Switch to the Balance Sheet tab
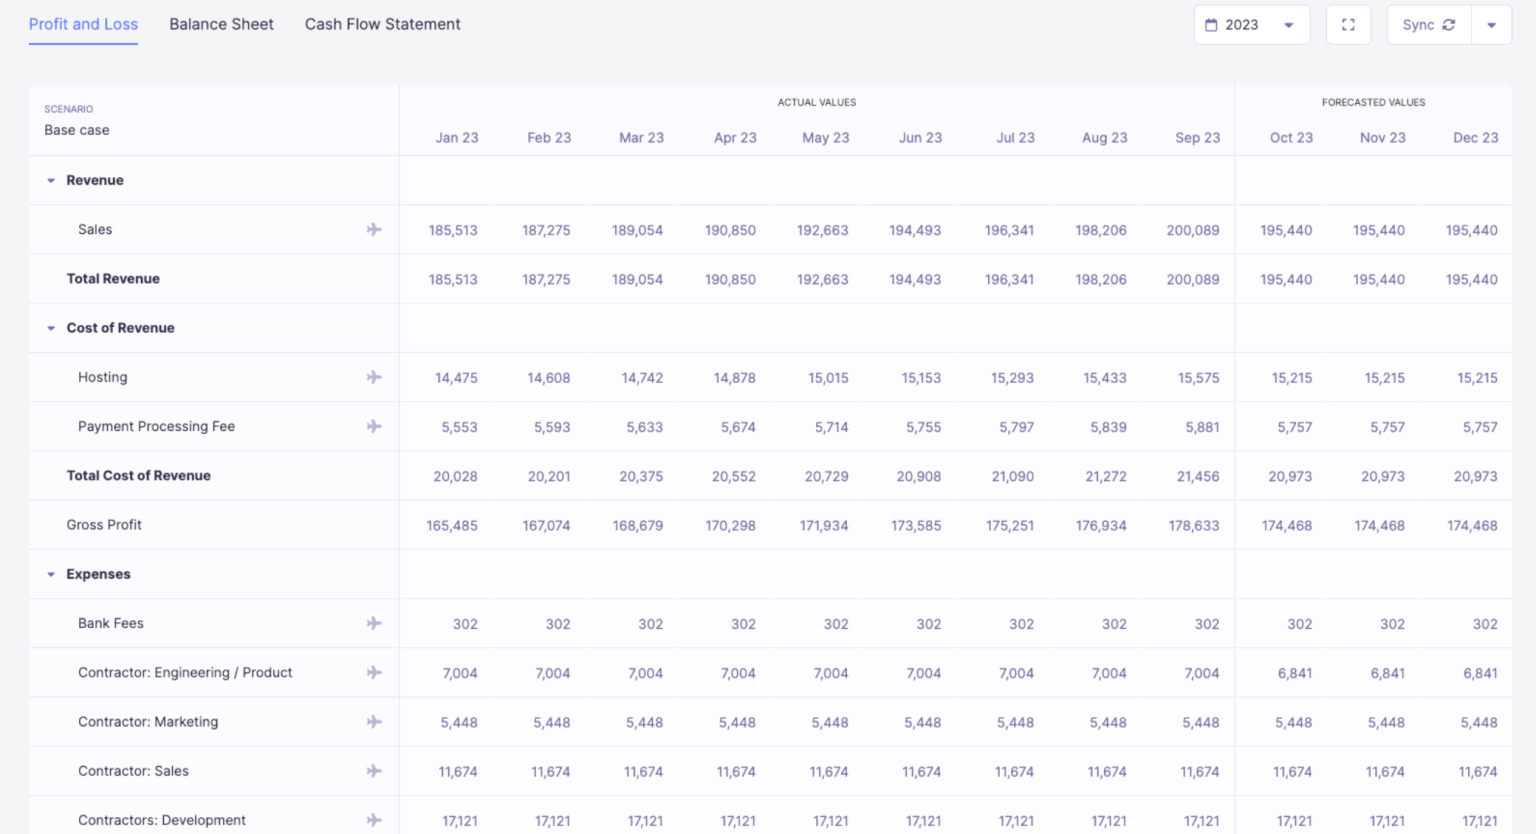The width and height of the screenshot is (1536, 834). (x=221, y=24)
